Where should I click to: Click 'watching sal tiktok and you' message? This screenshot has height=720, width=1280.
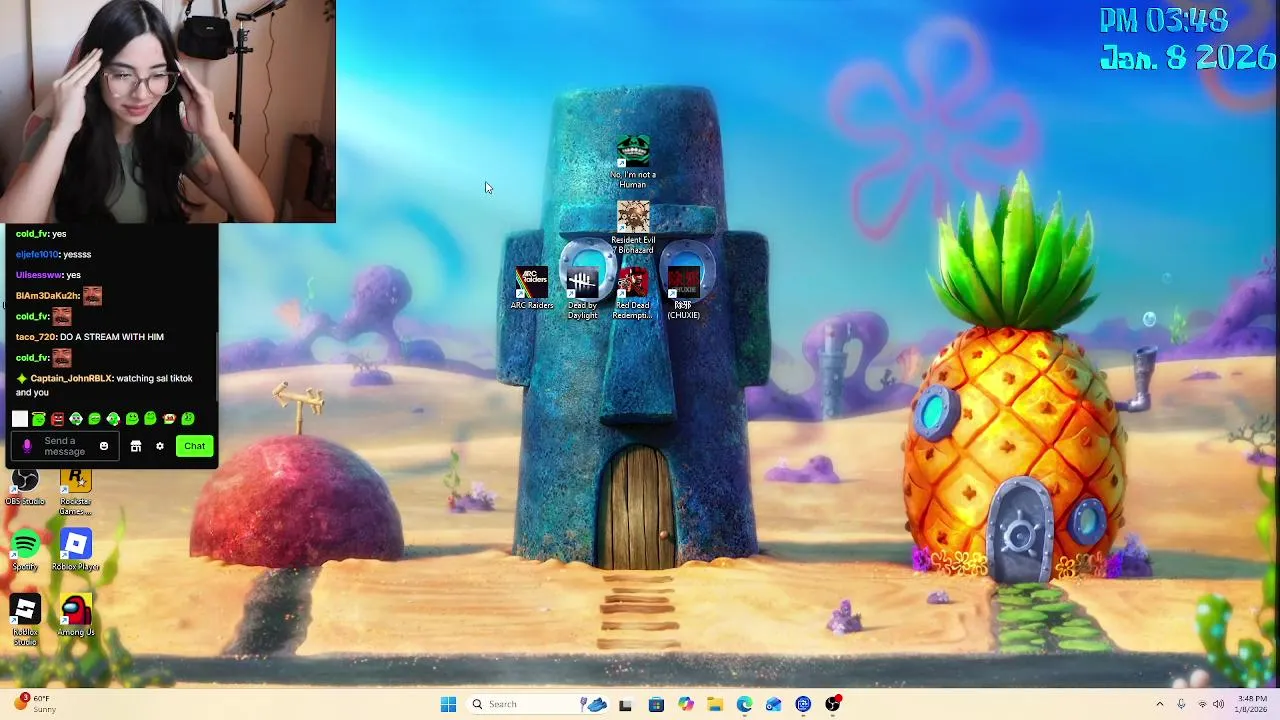click(104, 385)
